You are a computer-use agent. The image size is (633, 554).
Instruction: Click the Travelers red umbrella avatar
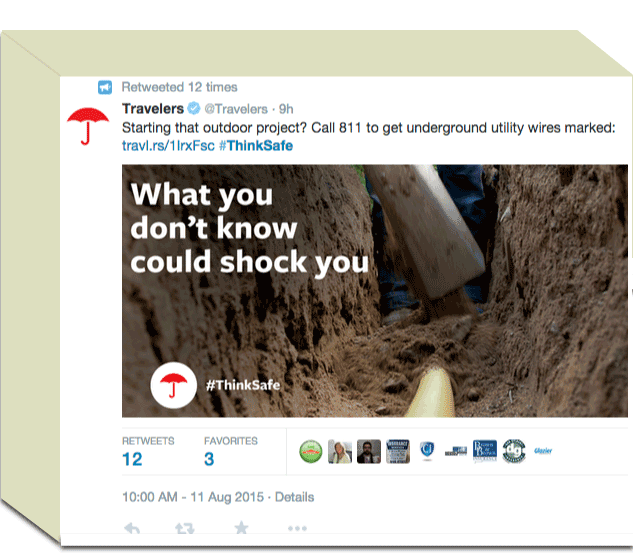(88, 126)
